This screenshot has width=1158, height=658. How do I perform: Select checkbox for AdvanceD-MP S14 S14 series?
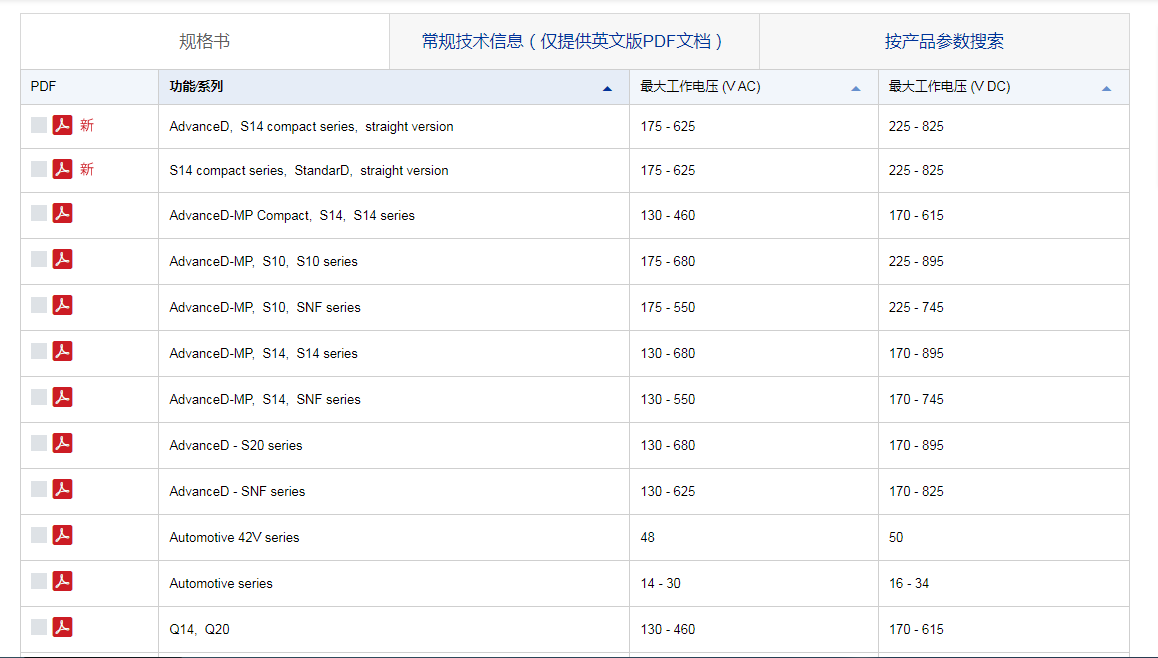[x=39, y=352]
